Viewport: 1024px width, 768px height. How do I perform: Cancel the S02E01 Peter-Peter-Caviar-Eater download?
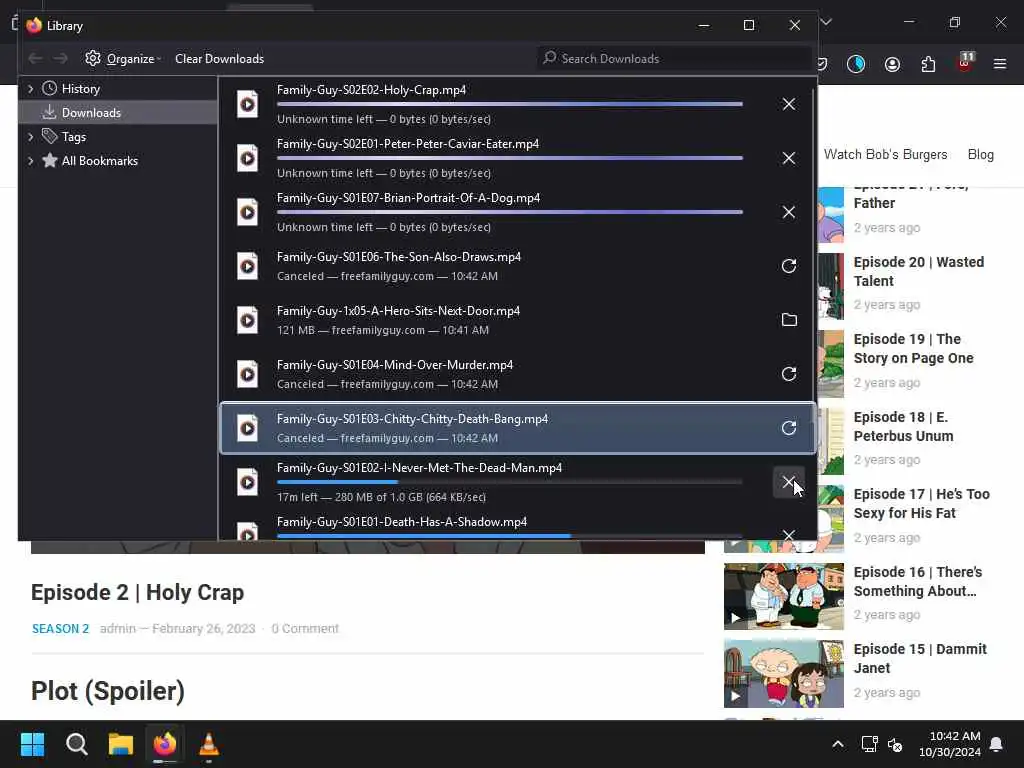788,158
